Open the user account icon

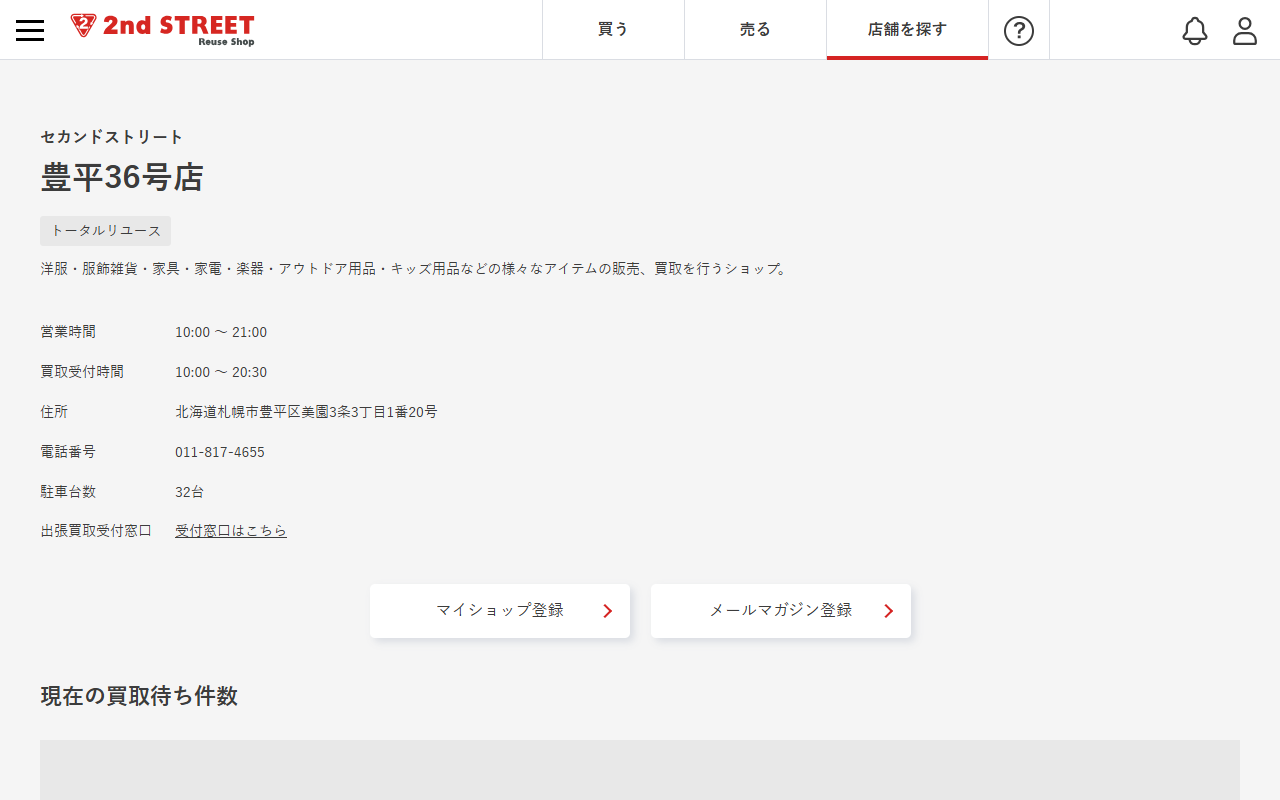[x=1245, y=31]
